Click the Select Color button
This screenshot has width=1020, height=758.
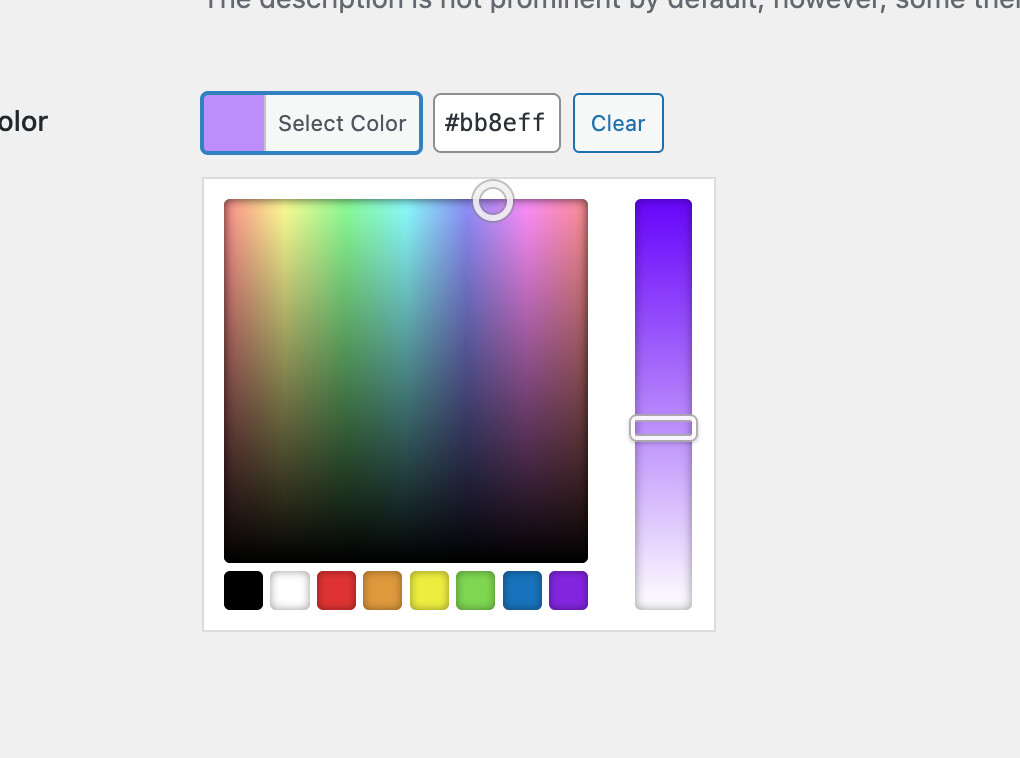pos(342,124)
